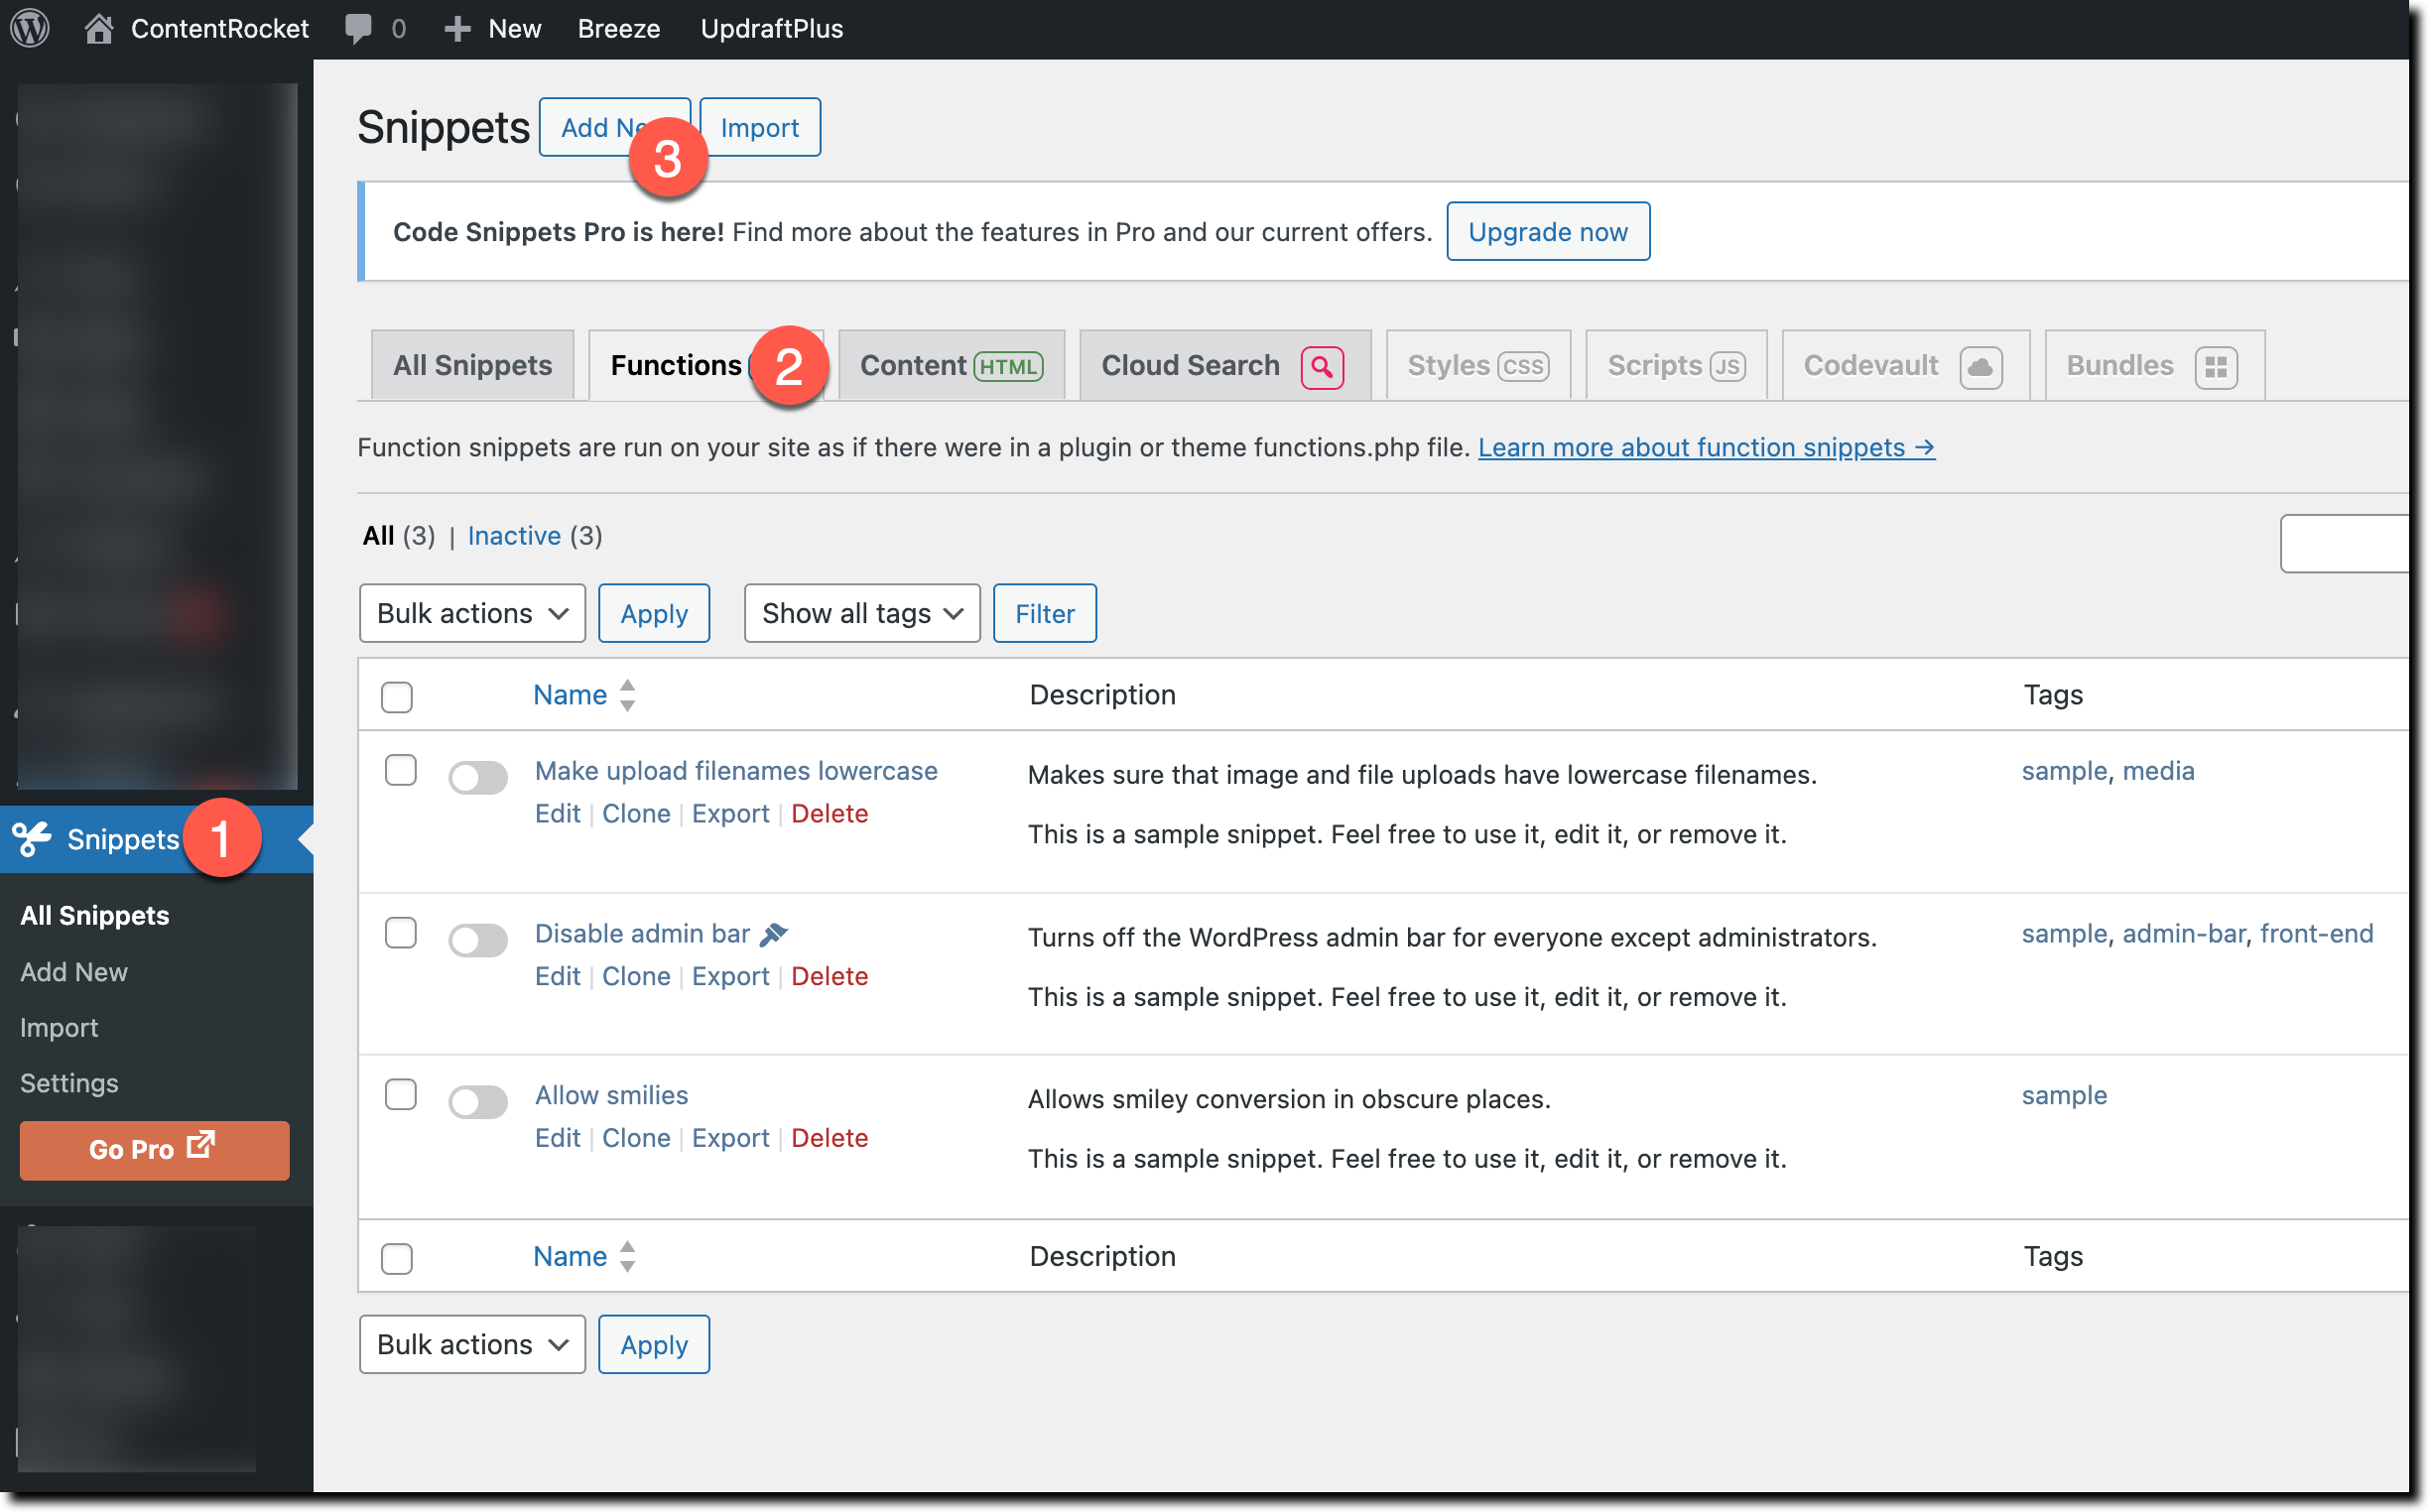
Task: Click the CSS badge on Styles tab
Action: (1523, 367)
